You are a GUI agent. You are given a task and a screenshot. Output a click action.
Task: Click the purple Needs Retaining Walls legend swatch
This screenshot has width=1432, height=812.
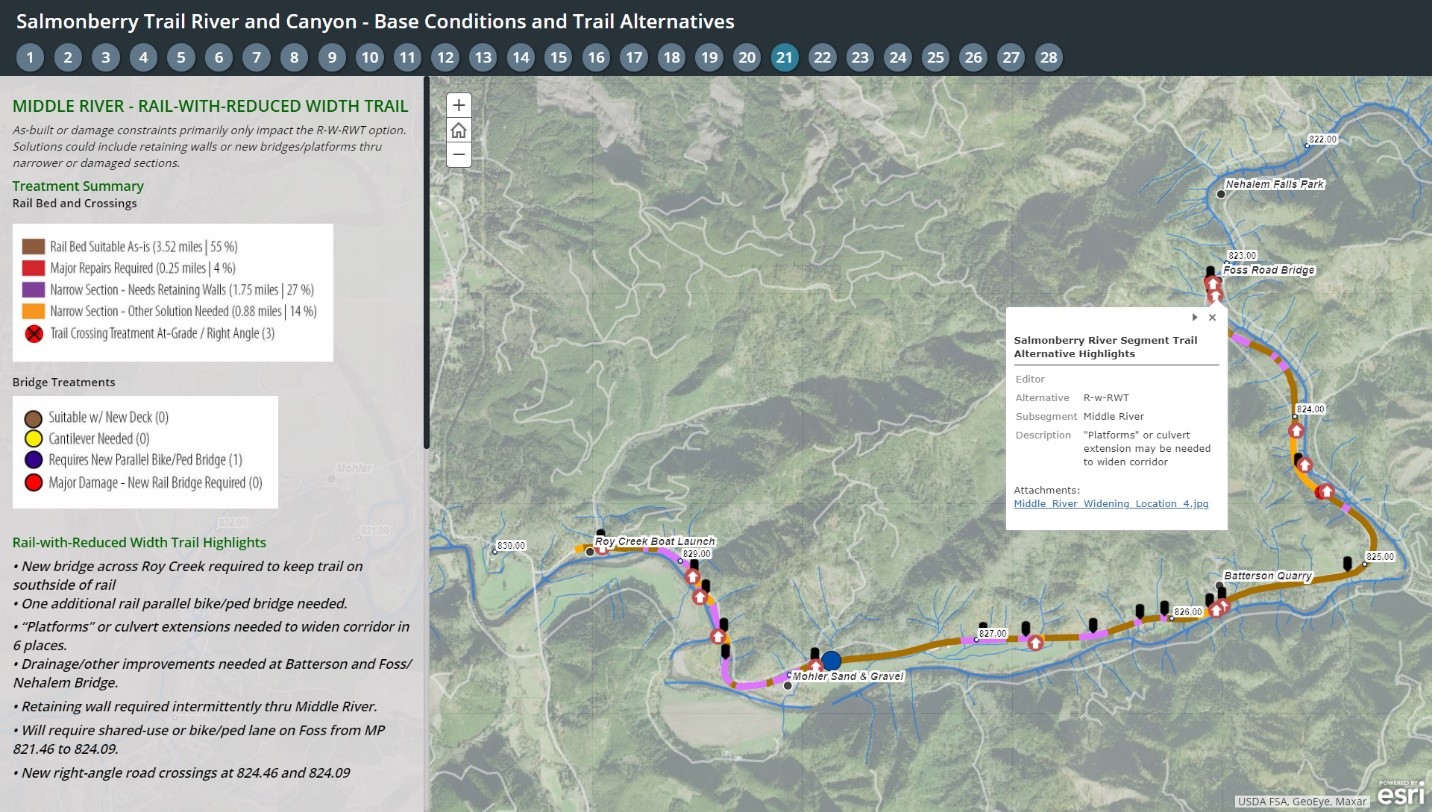(34, 290)
